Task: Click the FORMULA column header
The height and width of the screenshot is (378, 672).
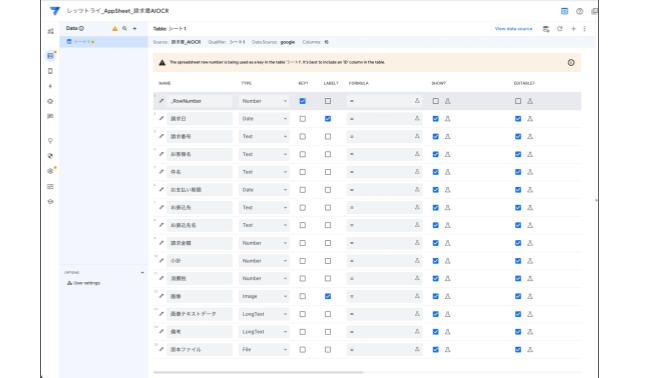Action: (359, 83)
